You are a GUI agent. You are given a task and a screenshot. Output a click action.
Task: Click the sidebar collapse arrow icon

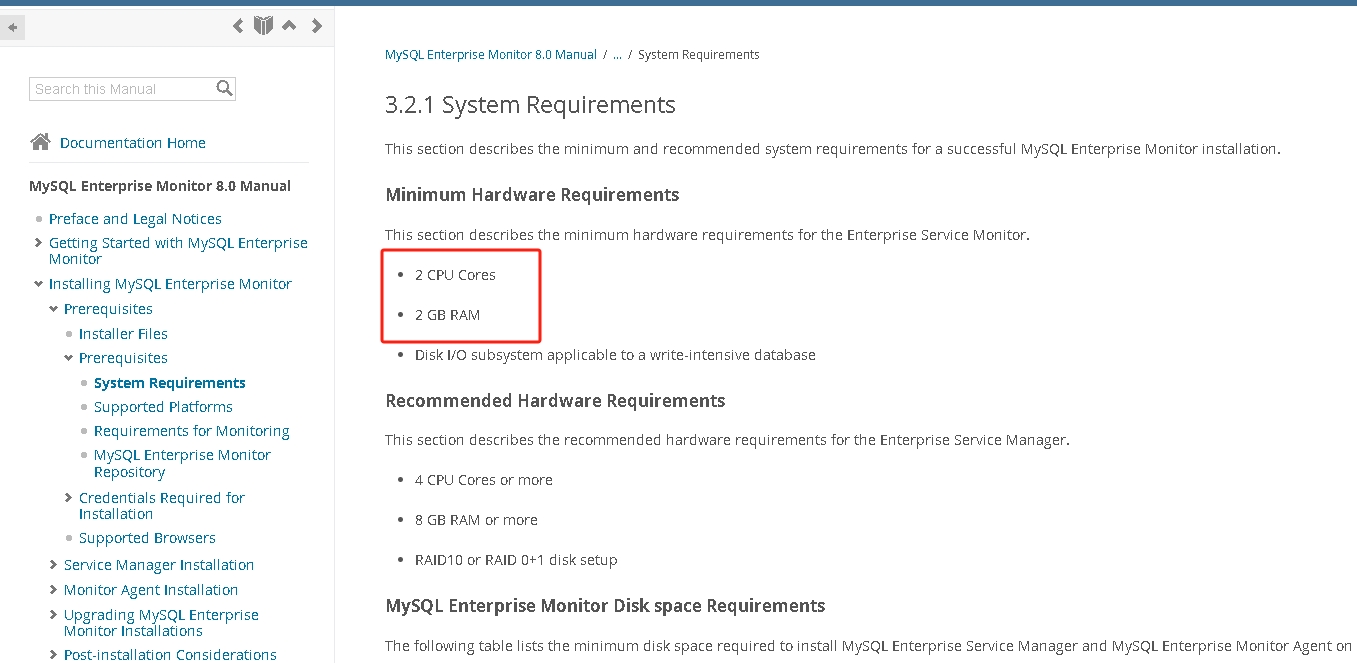(13, 27)
